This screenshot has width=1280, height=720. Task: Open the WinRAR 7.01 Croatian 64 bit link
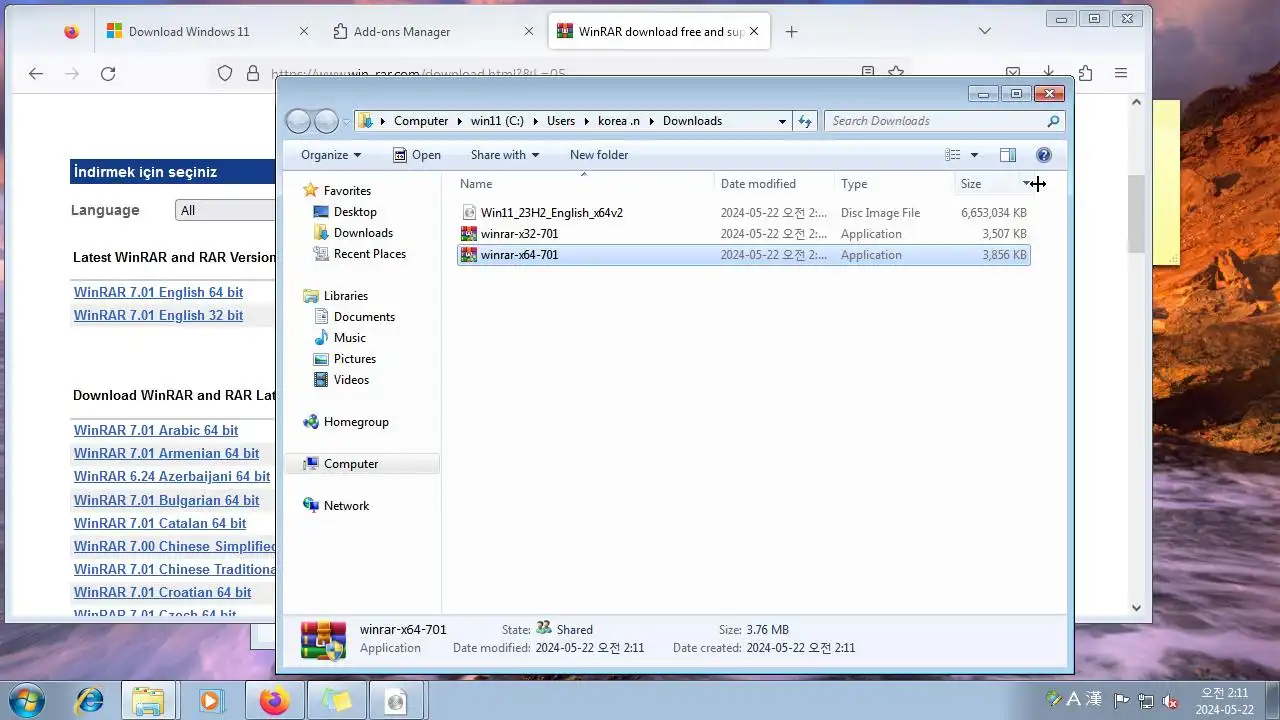pyautogui.click(x=163, y=592)
